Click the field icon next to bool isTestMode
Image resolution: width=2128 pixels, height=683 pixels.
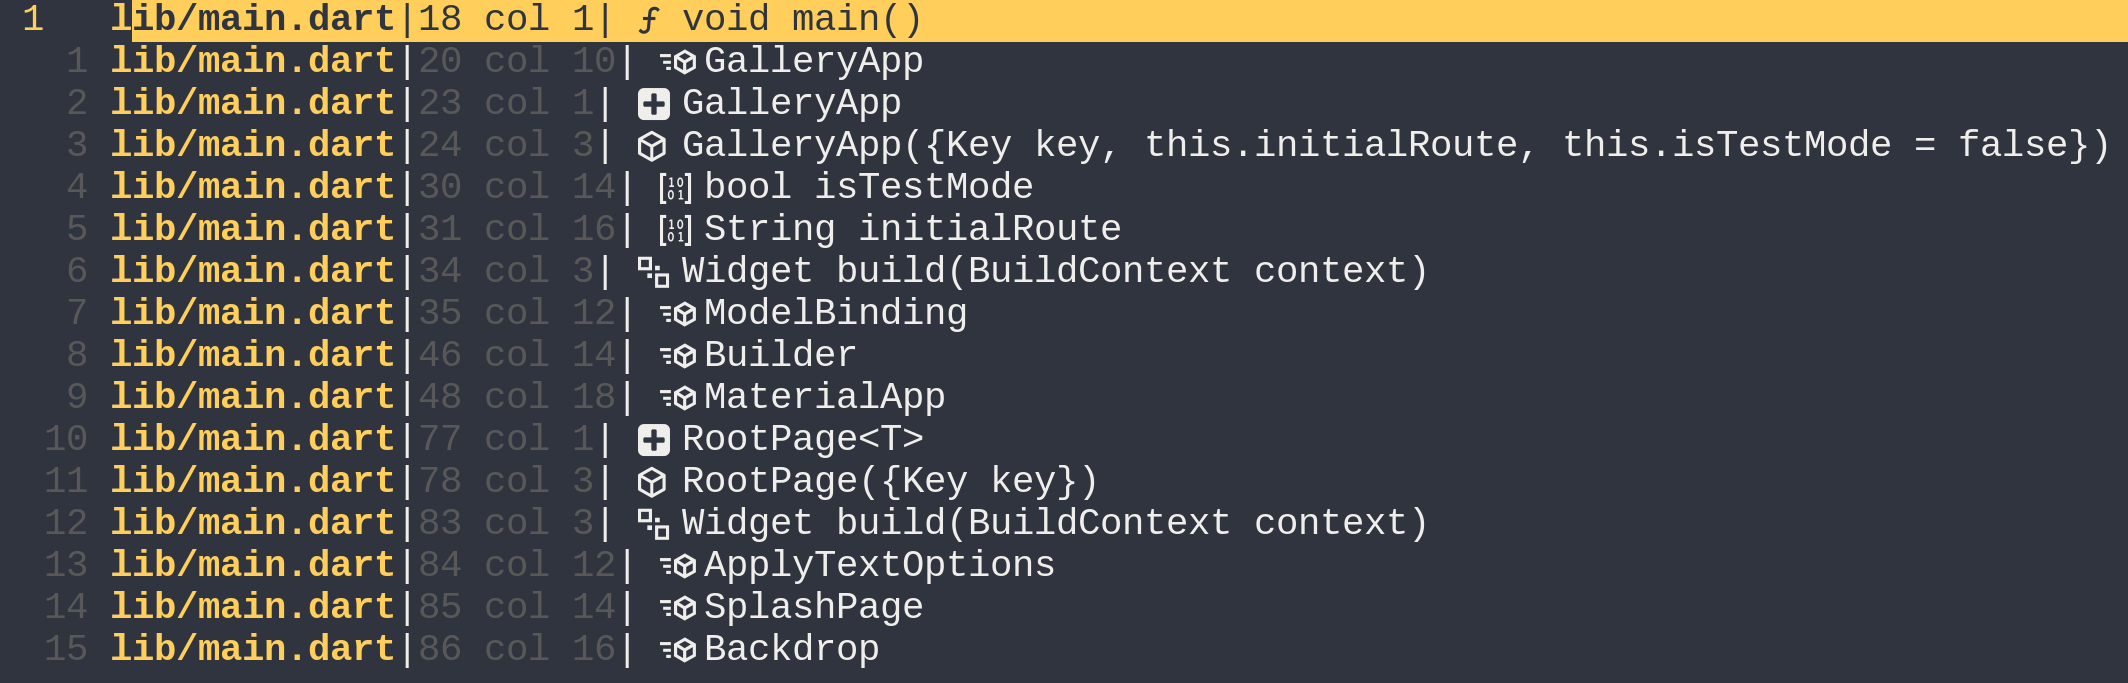tap(676, 188)
